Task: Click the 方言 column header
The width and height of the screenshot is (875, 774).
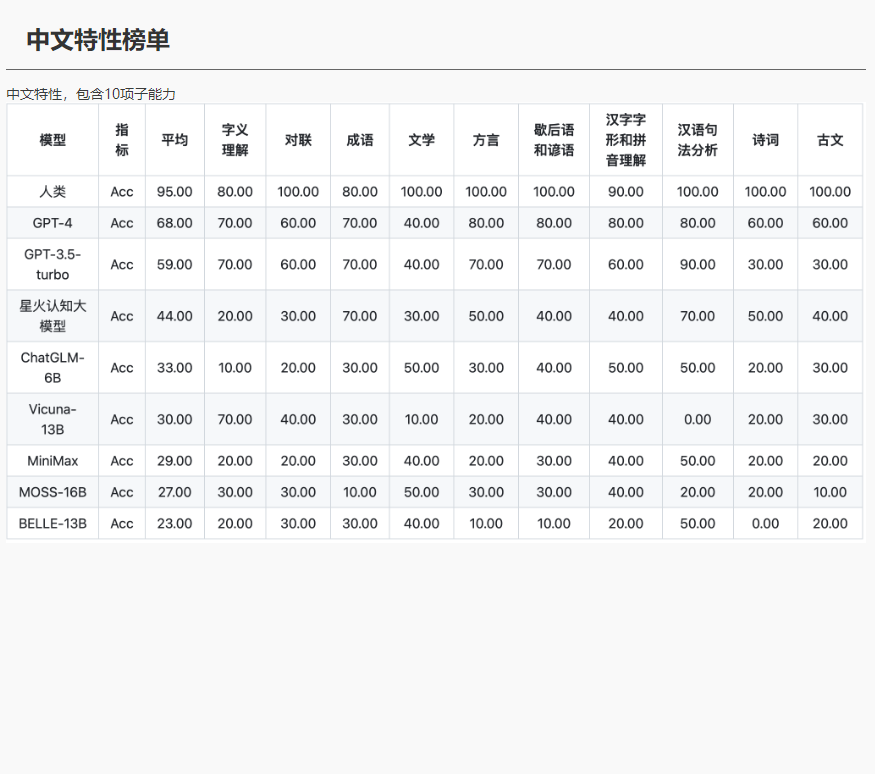Action: coord(486,140)
